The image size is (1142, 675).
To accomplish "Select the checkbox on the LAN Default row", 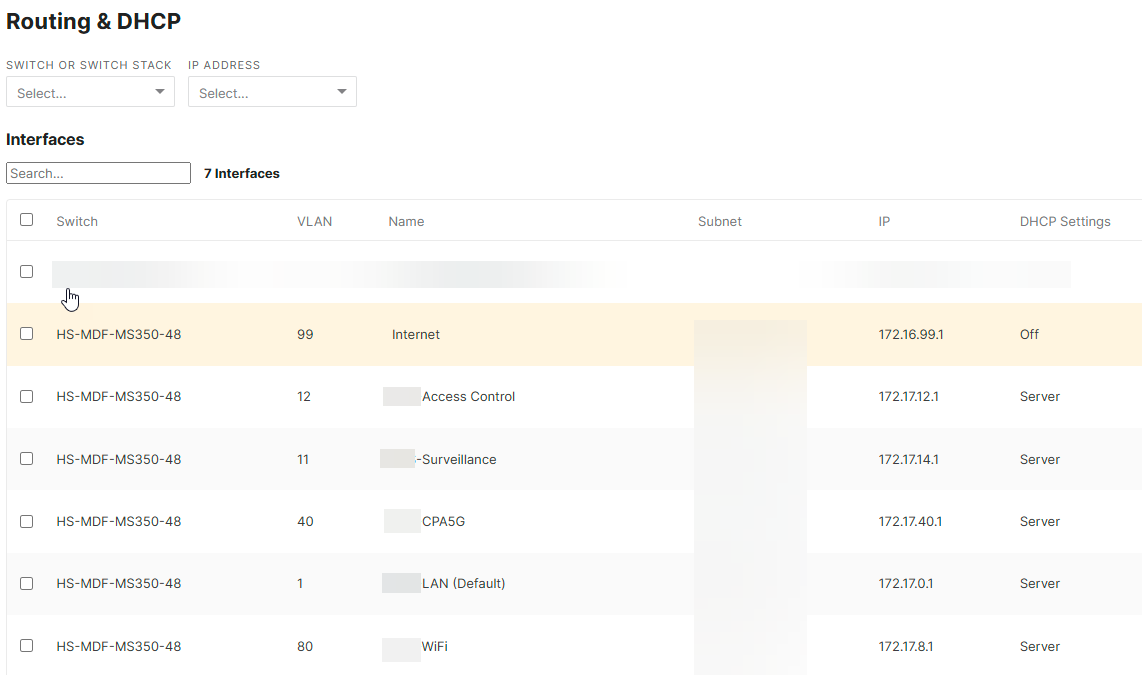I will (26, 583).
